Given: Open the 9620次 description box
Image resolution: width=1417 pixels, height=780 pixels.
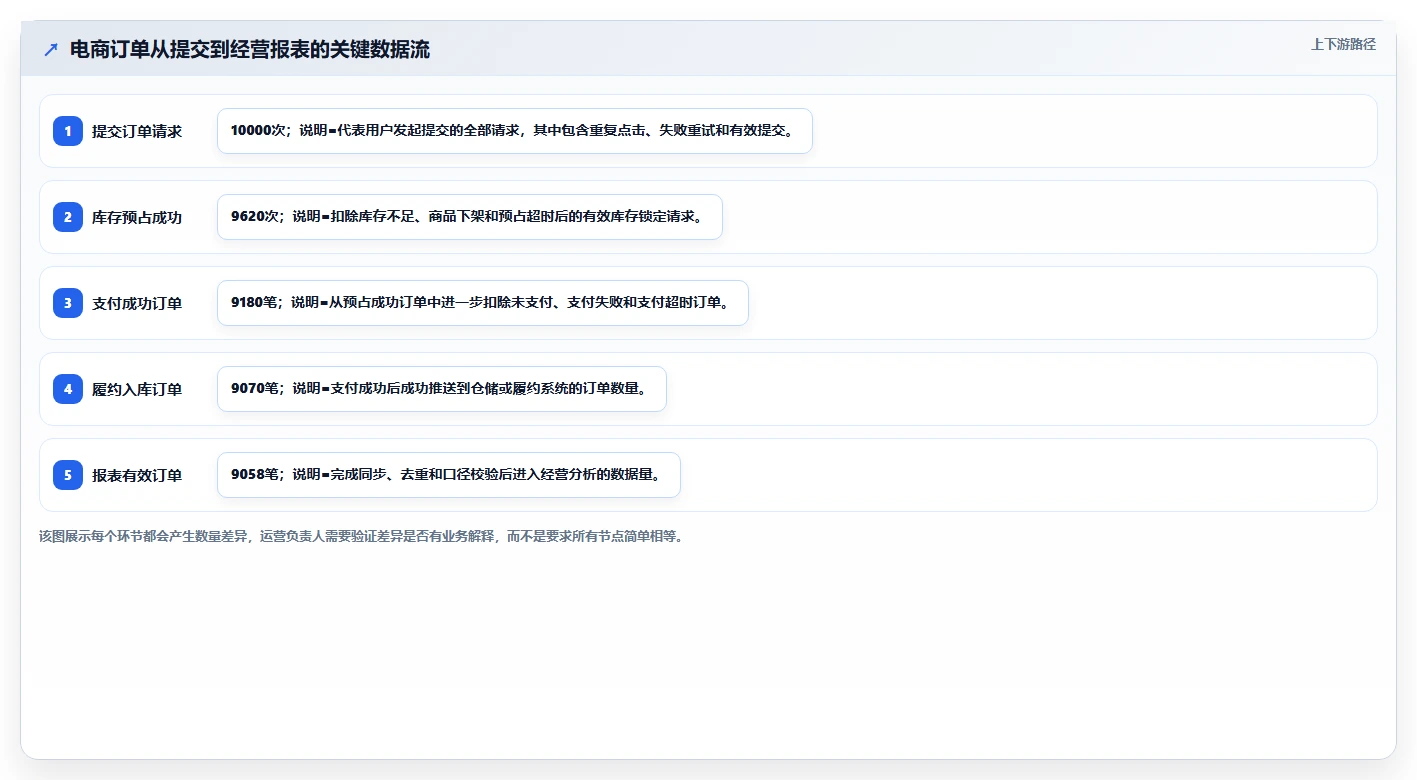Looking at the screenshot, I should pyautogui.click(x=470, y=217).
